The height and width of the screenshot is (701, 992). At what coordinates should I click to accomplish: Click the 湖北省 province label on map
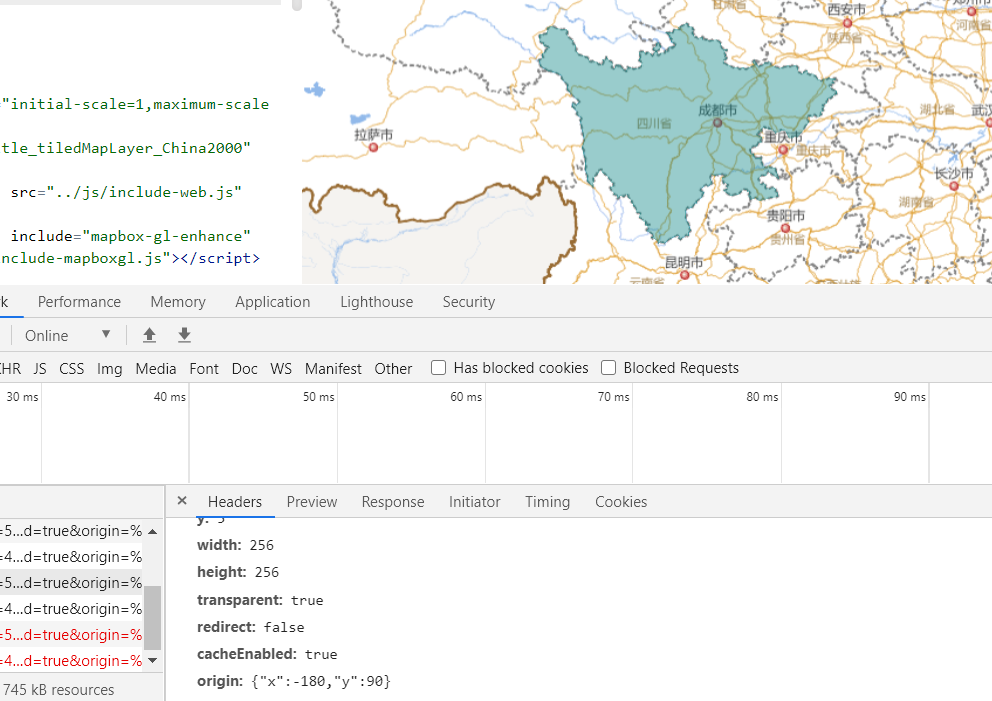[938, 109]
